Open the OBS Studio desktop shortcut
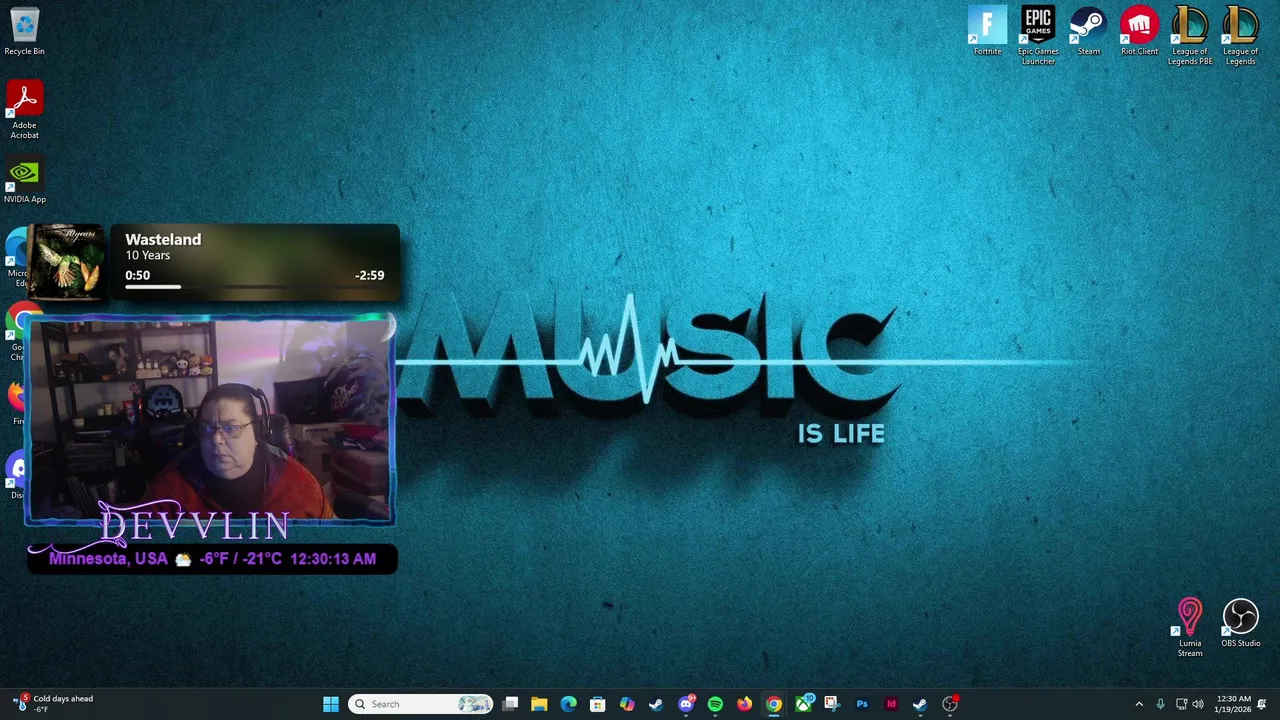The height and width of the screenshot is (720, 1280). 1240,624
